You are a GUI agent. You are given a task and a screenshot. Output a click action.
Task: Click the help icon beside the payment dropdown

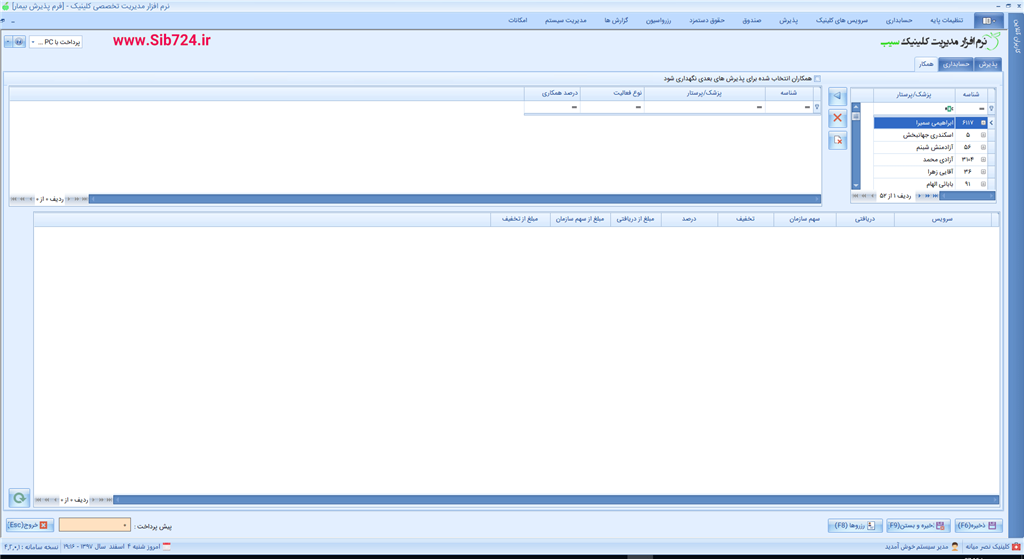point(19,42)
